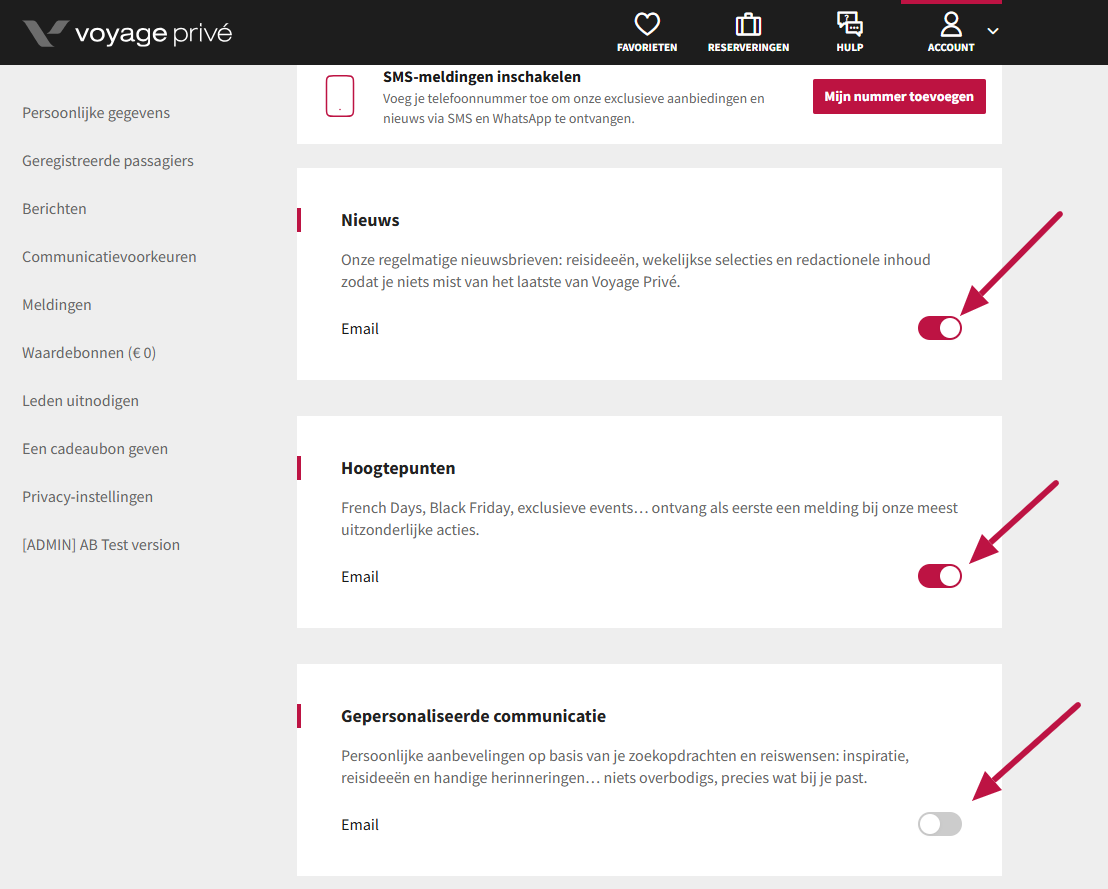Open [ADMIN] AB Test version
Screen dimensions: 1108x889
pyautogui.click(x=101, y=545)
